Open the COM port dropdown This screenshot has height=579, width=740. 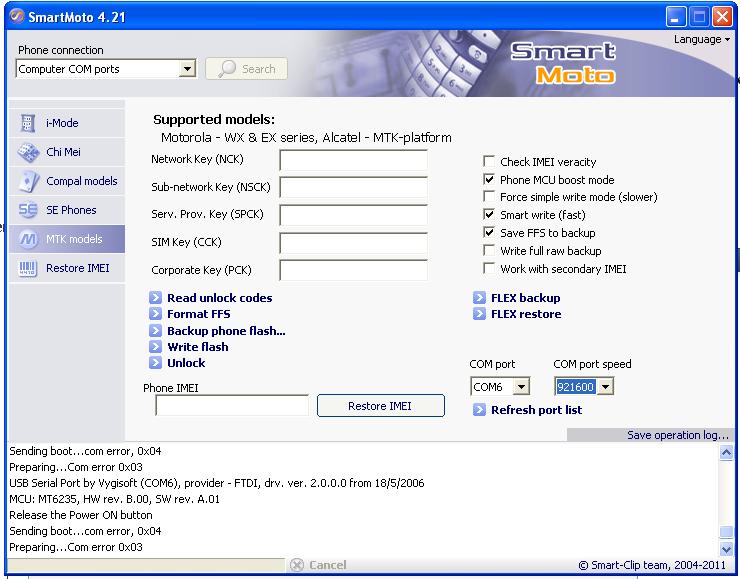coord(521,387)
